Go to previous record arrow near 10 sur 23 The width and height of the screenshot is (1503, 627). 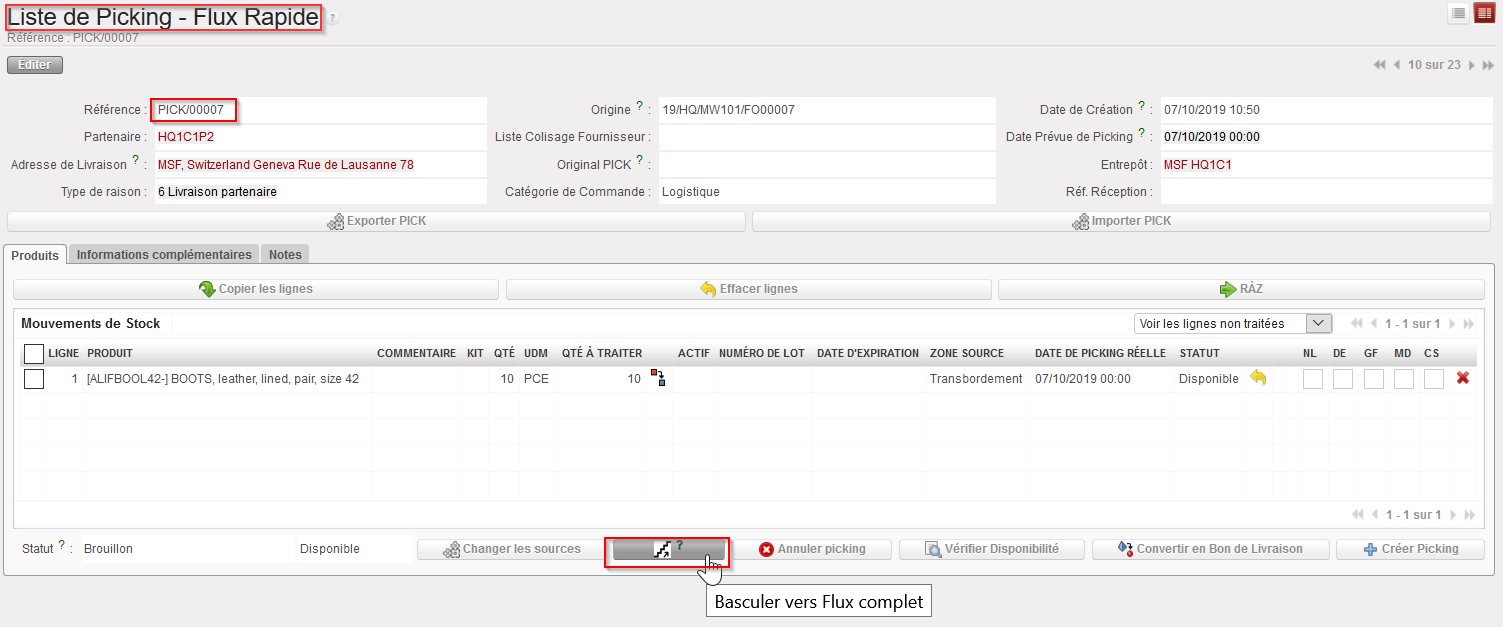click(1397, 65)
